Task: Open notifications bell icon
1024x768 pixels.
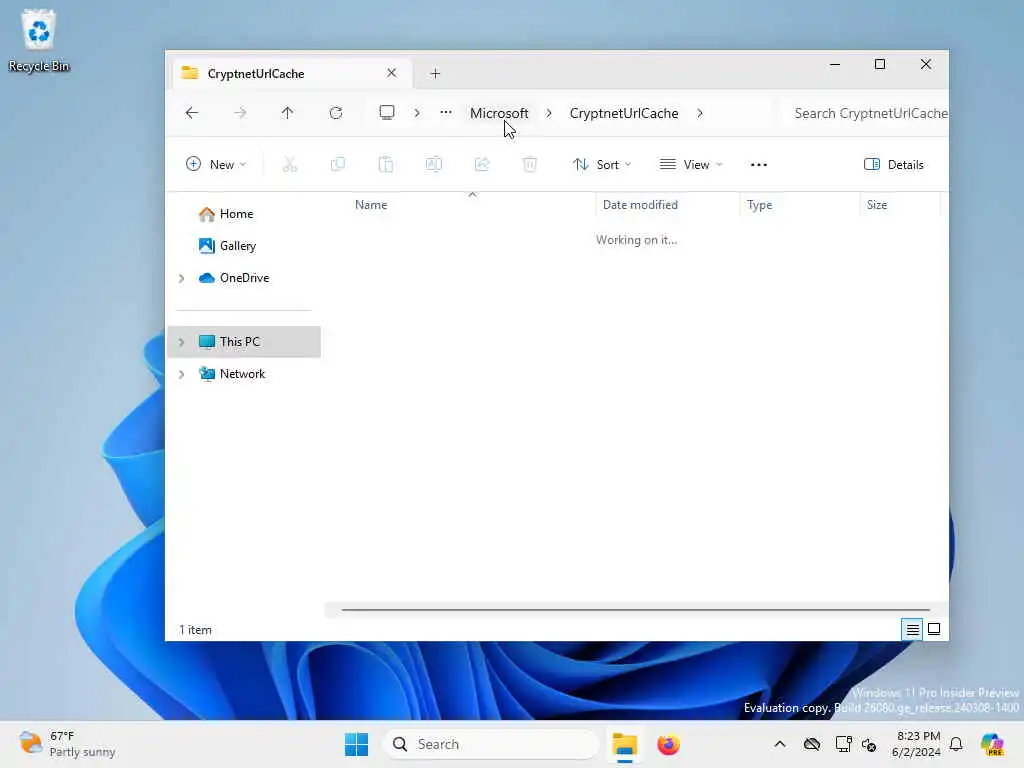Action: (956, 744)
